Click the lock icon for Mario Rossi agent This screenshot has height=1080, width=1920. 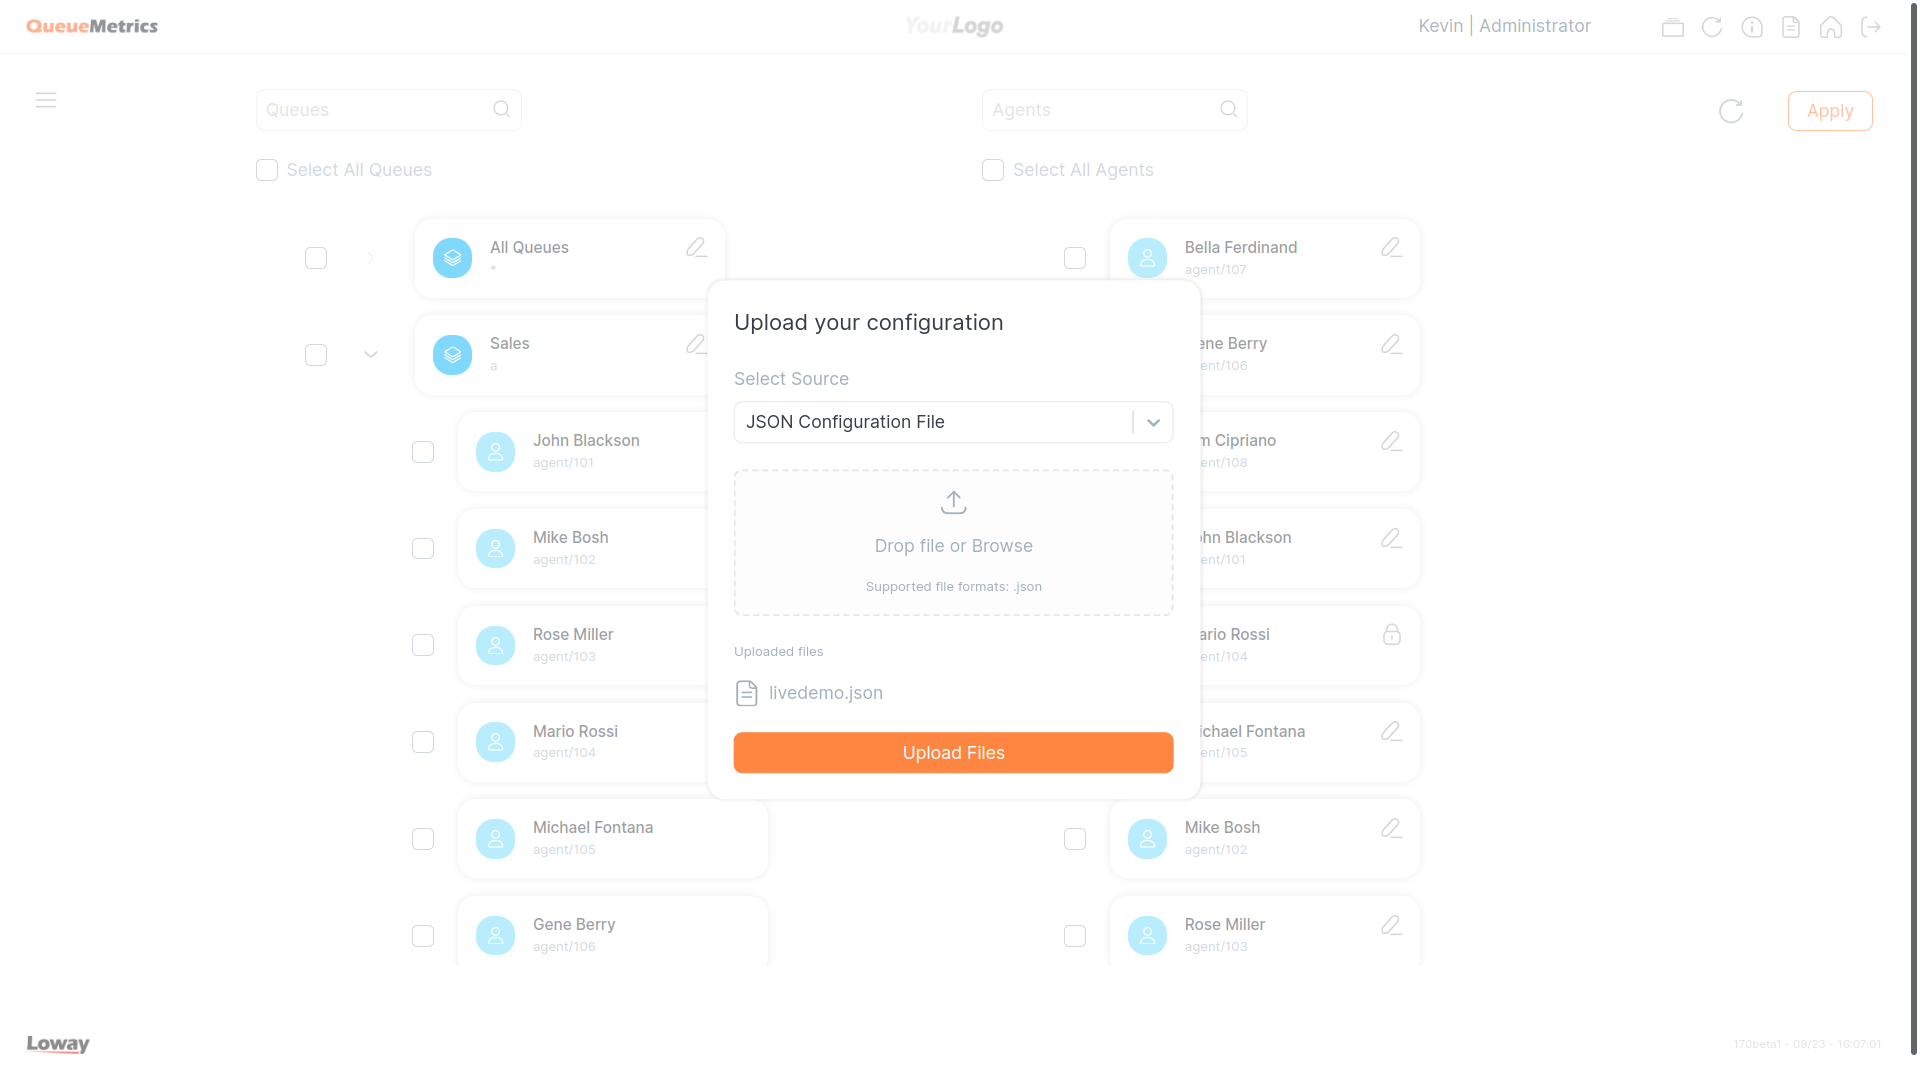point(1391,634)
